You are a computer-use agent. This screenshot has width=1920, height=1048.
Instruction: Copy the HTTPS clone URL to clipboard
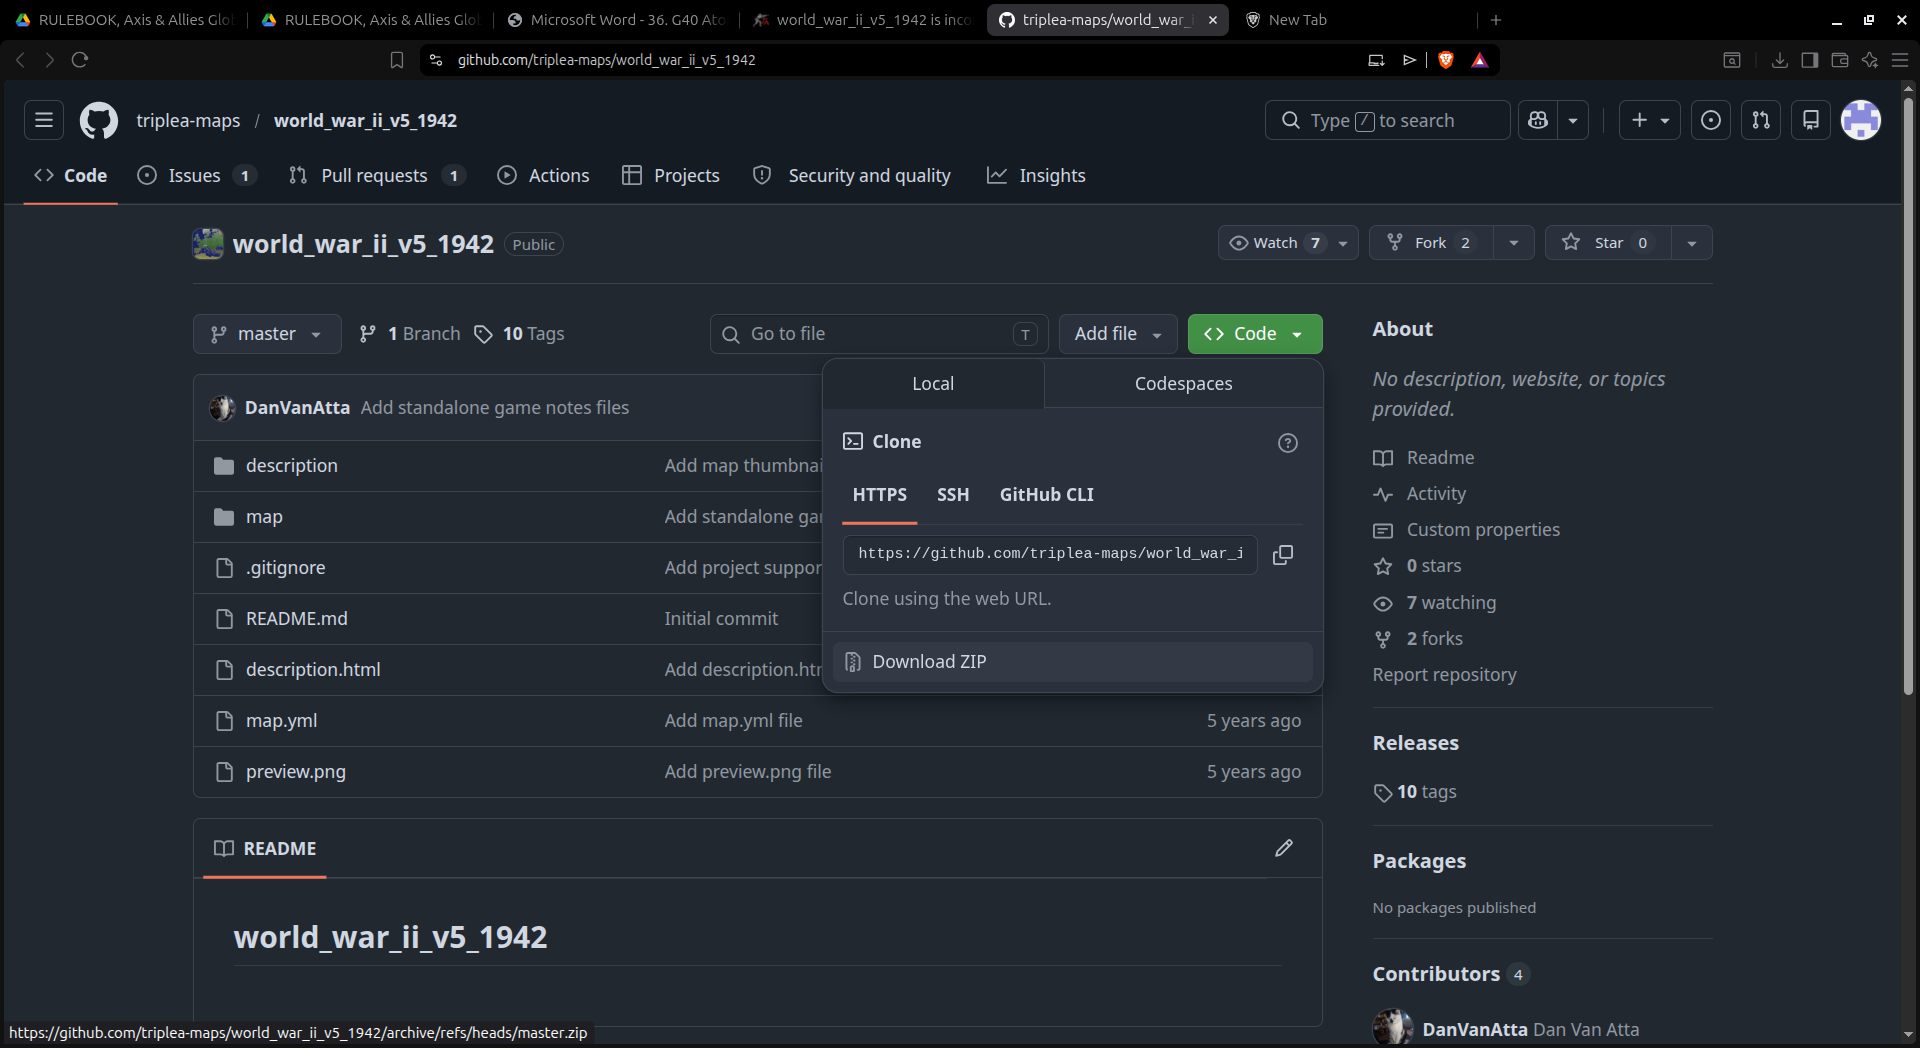click(x=1283, y=554)
